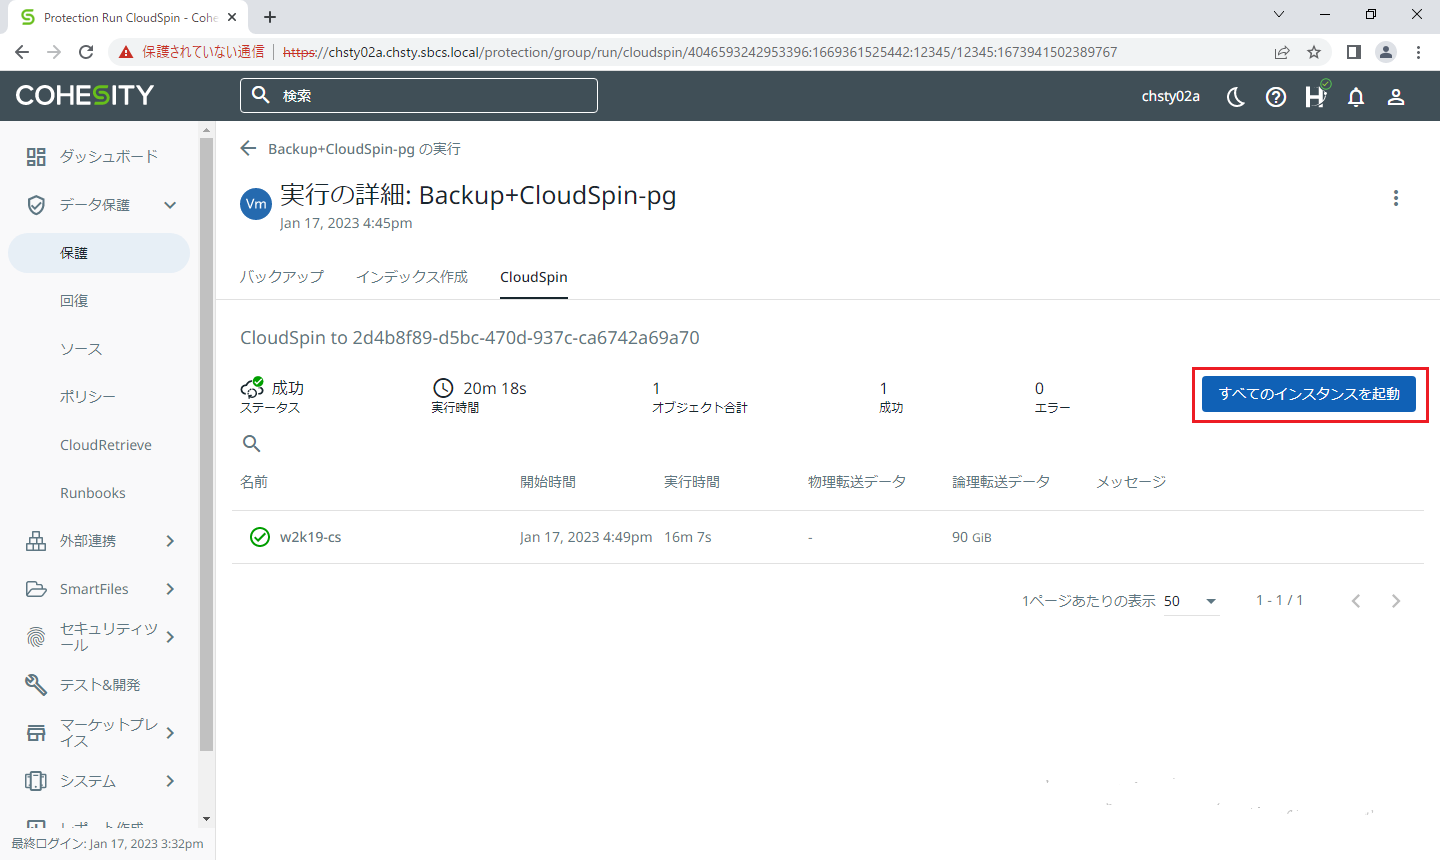Screen dimensions: 1440x860
Task: Sort by the 名前 column header
Action: pos(254,482)
